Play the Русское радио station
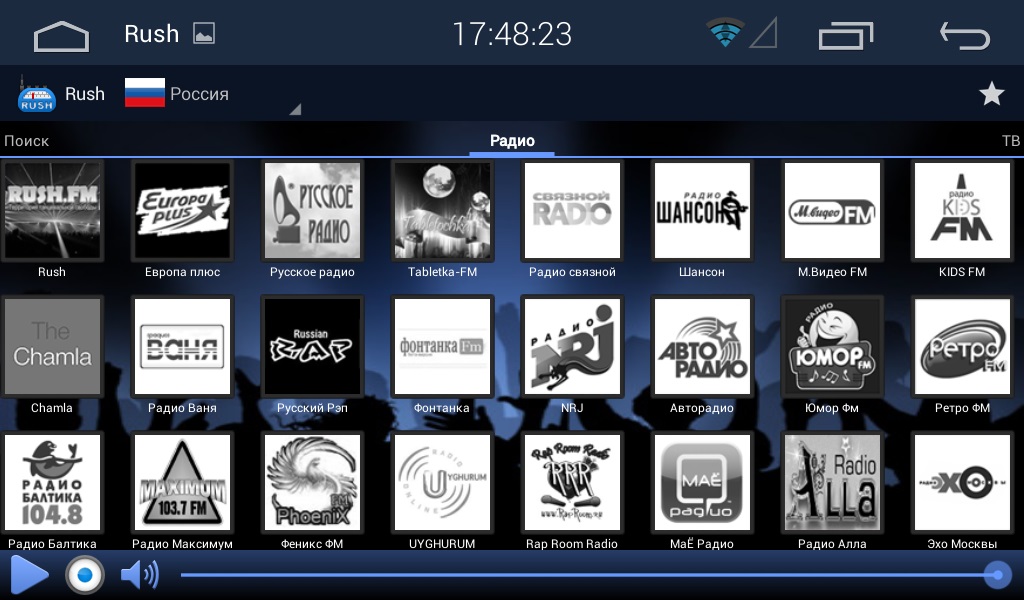1024x600 pixels. click(x=312, y=211)
